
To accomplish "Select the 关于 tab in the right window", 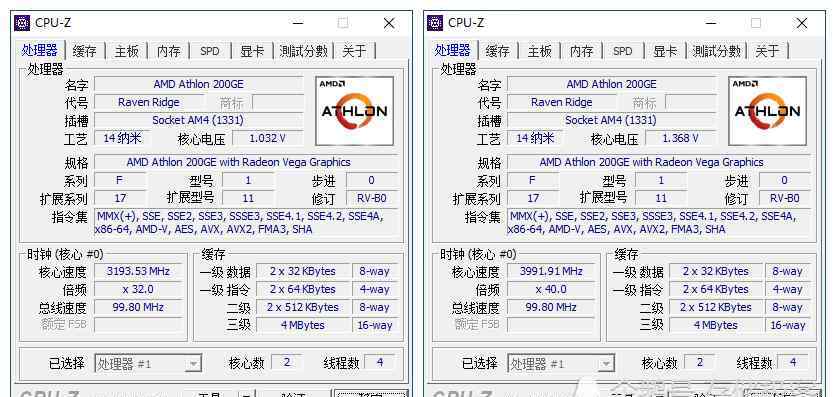I will pyautogui.click(x=768, y=51).
